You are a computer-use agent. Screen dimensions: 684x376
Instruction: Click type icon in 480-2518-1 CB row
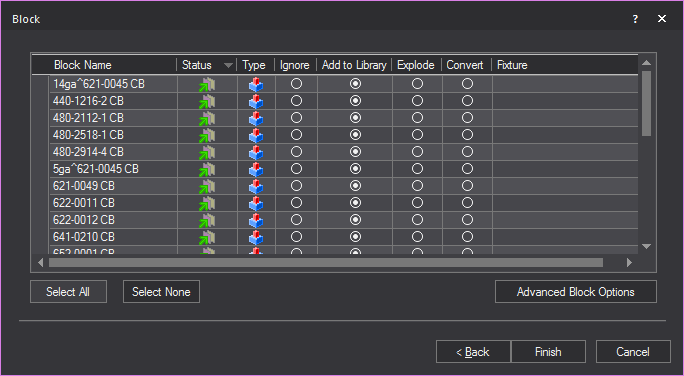tap(256, 135)
